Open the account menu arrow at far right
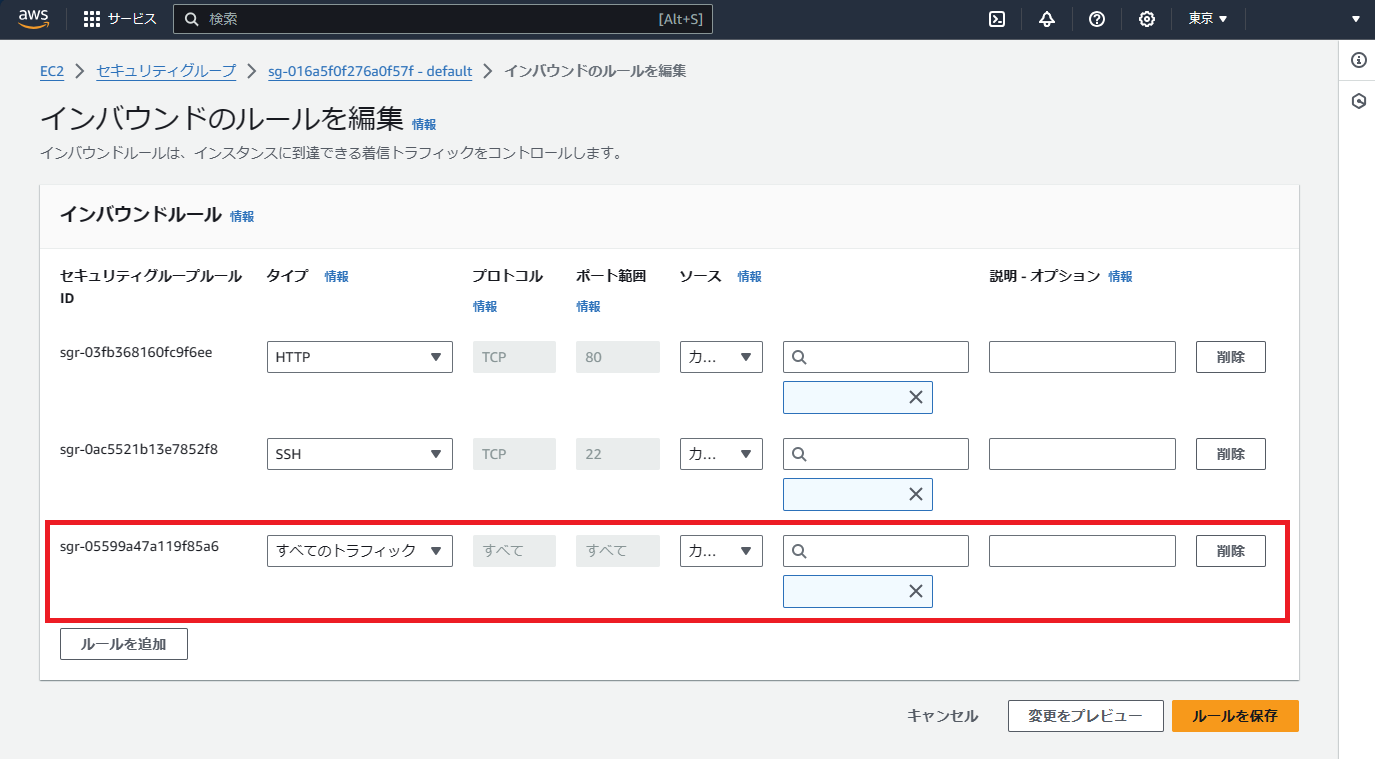 pyautogui.click(x=1356, y=19)
